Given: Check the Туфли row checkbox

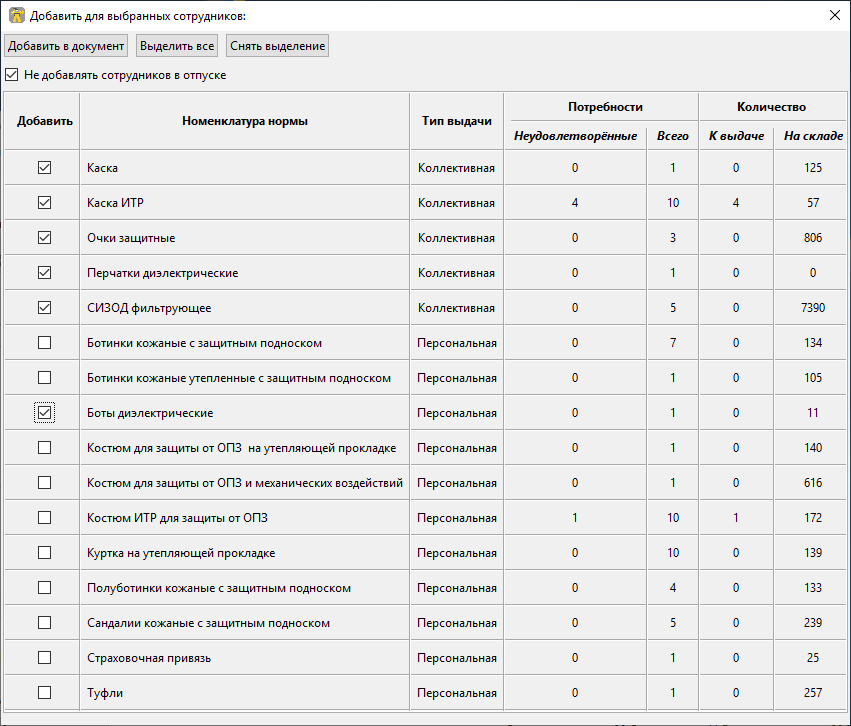Looking at the screenshot, I should 45,692.
